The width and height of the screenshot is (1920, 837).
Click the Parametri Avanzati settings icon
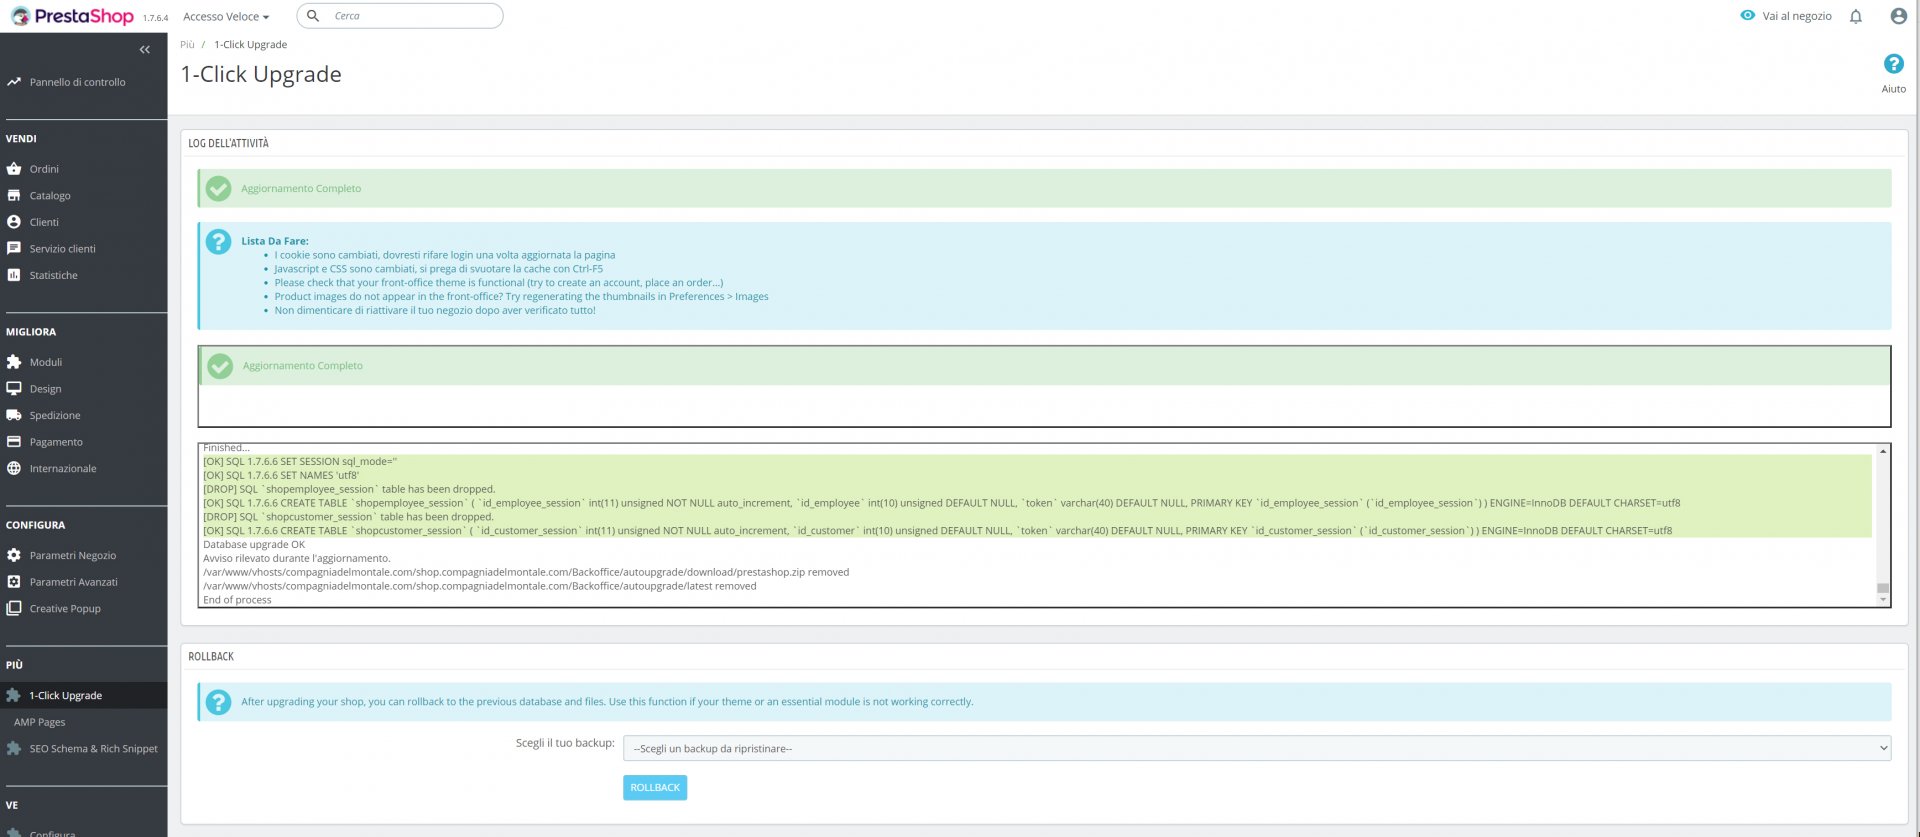(x=14, y=582)
